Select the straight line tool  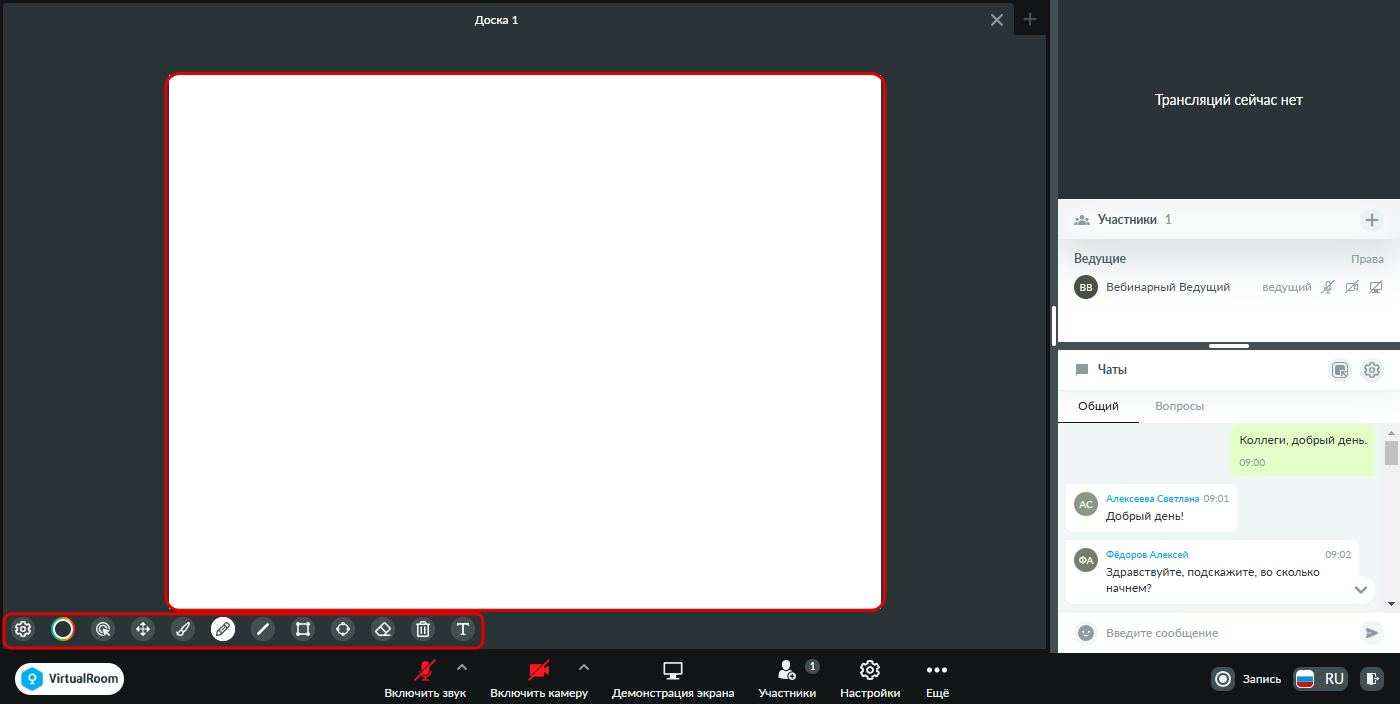[263, 629]
